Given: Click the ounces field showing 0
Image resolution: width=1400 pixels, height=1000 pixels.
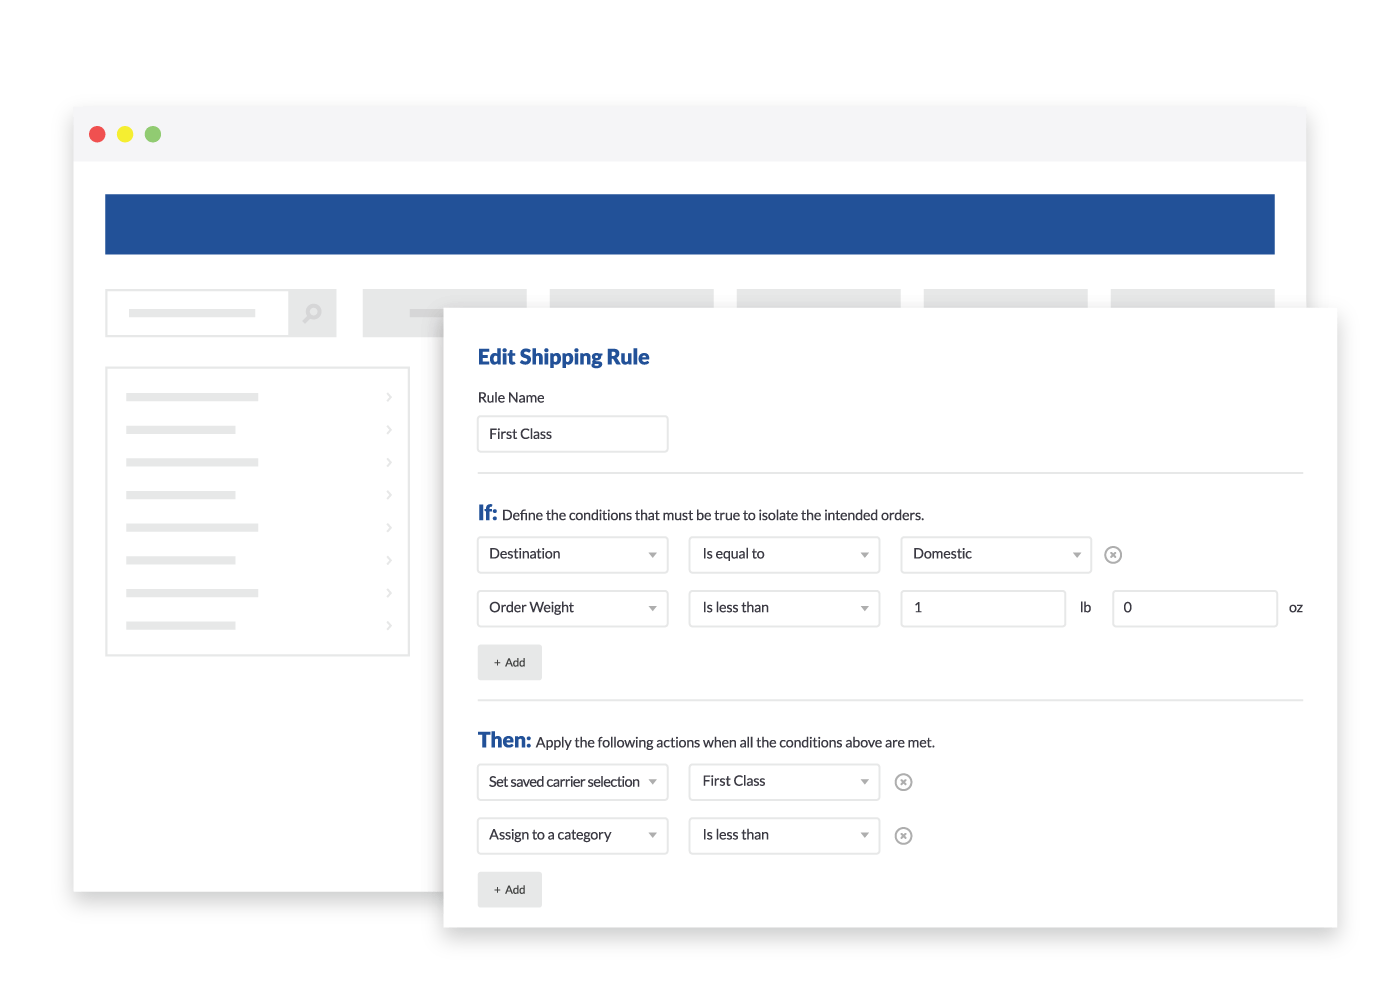Looking at the screenshot, I should click(x=1194, y=608).
